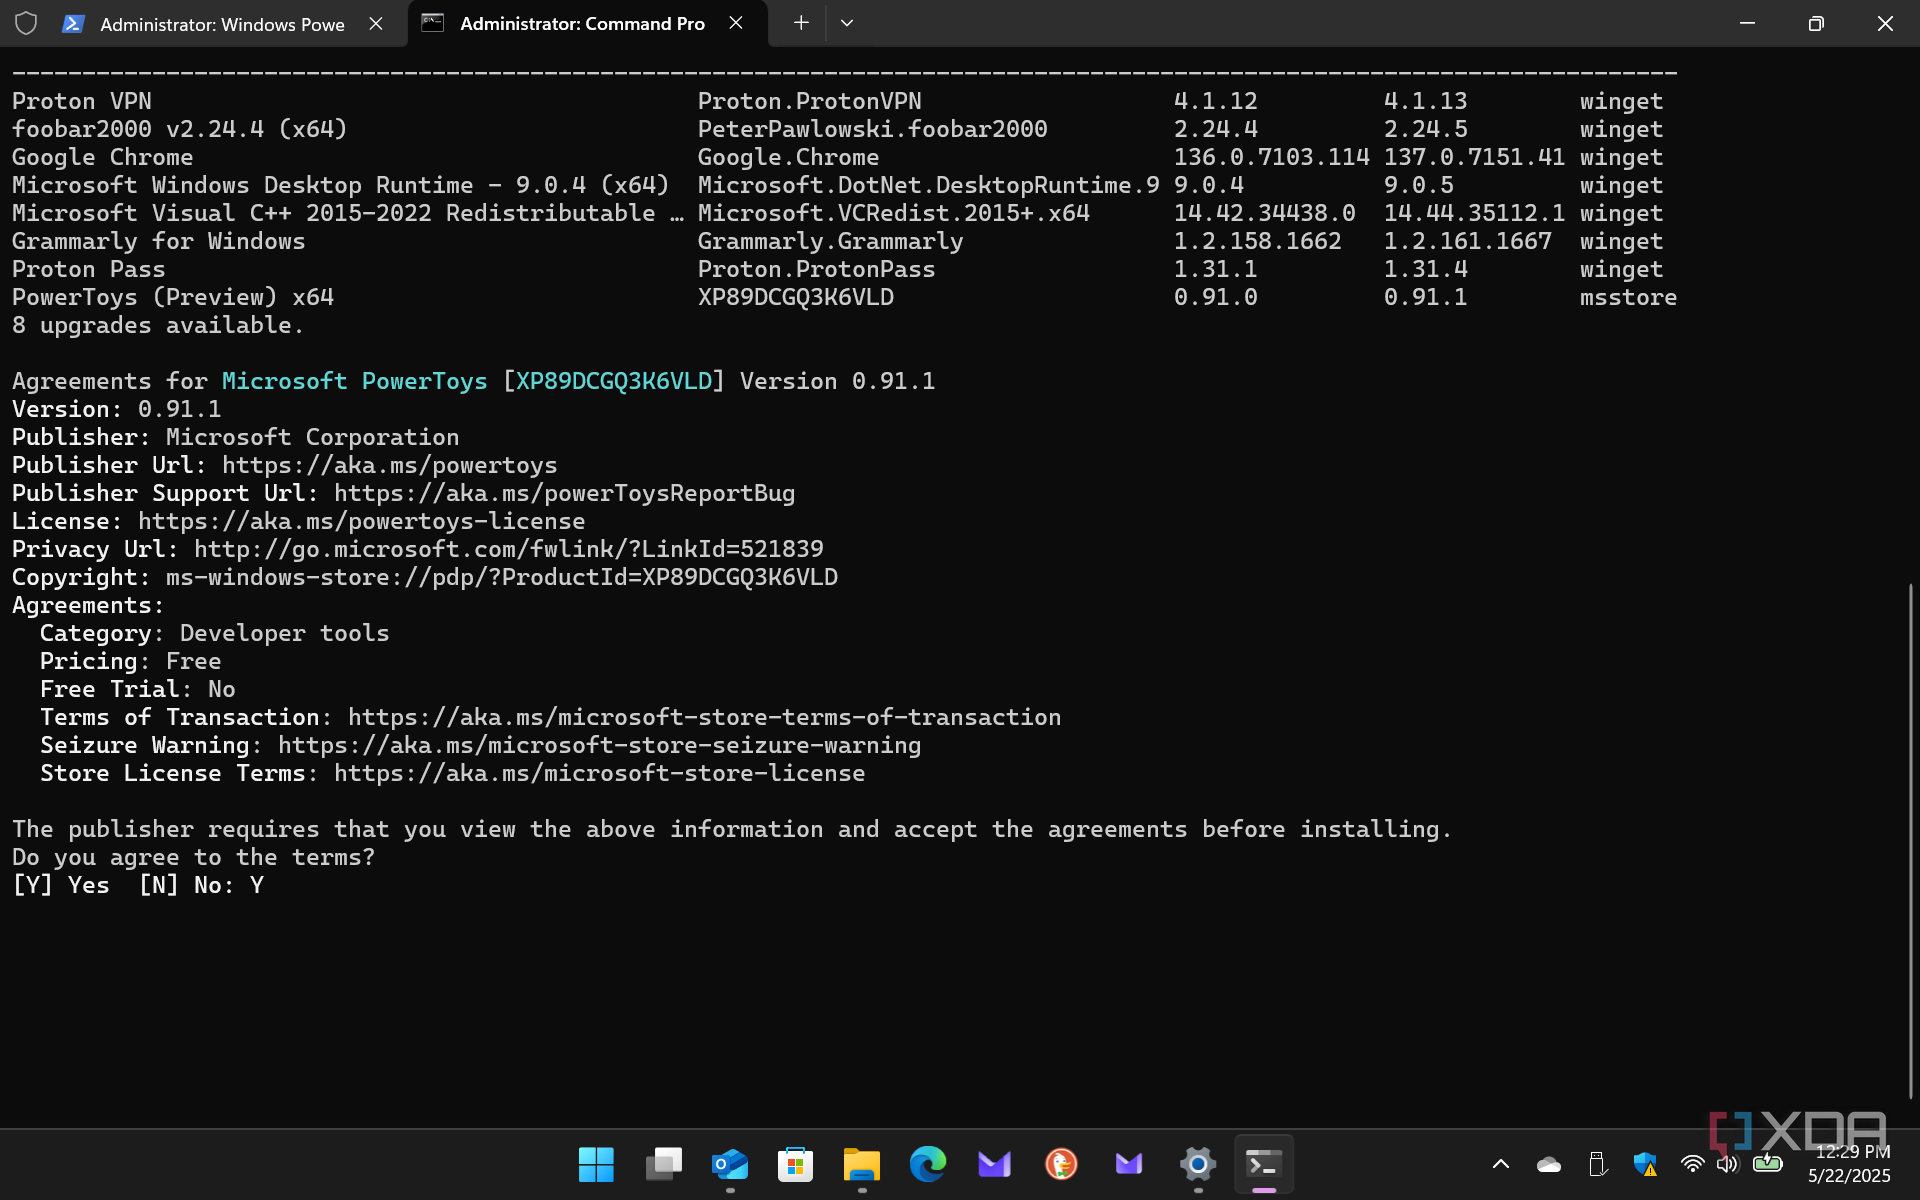The height and width of the screenshot is (1200, 1920).
Task: Close the Windows PowerShell tab
Action: 376,24
